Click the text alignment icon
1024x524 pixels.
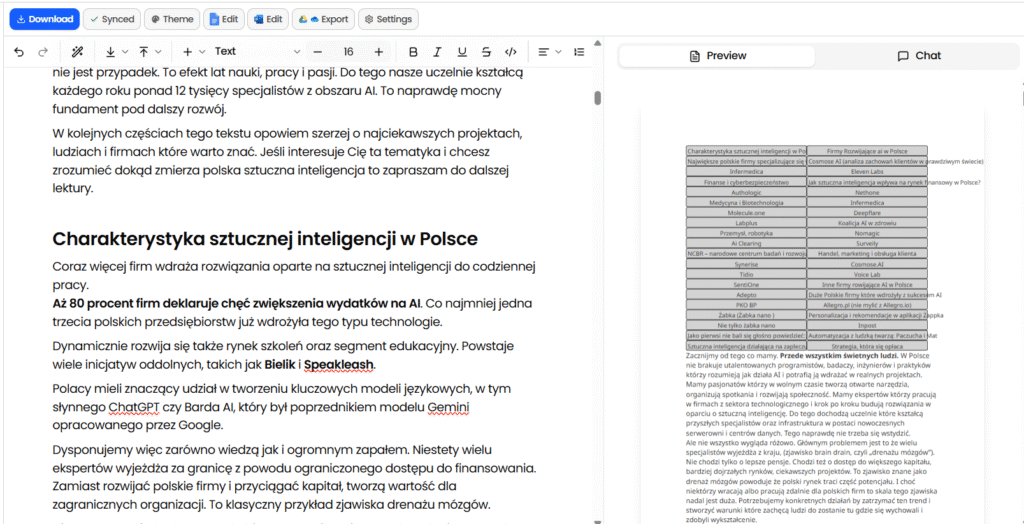[543, 52]
